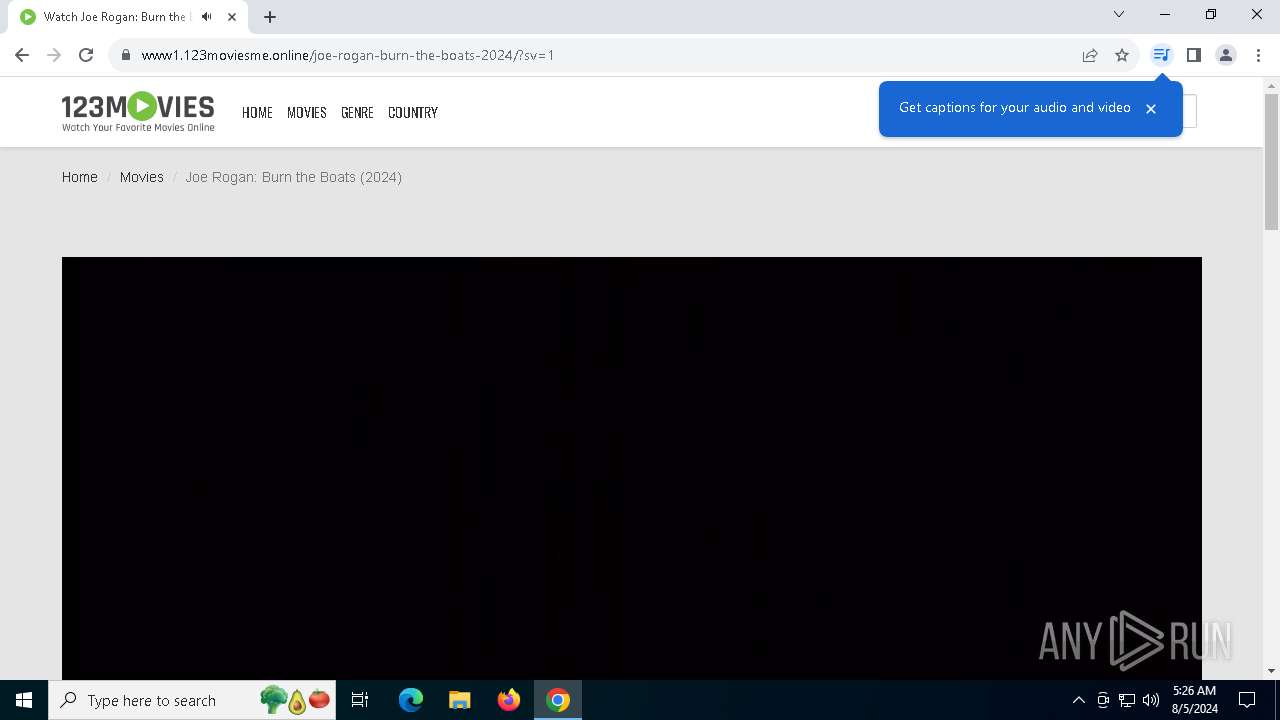Open Chrome three-dot menu
The width and height of the screenshot is (1280, 720).
coord(1258,55)
